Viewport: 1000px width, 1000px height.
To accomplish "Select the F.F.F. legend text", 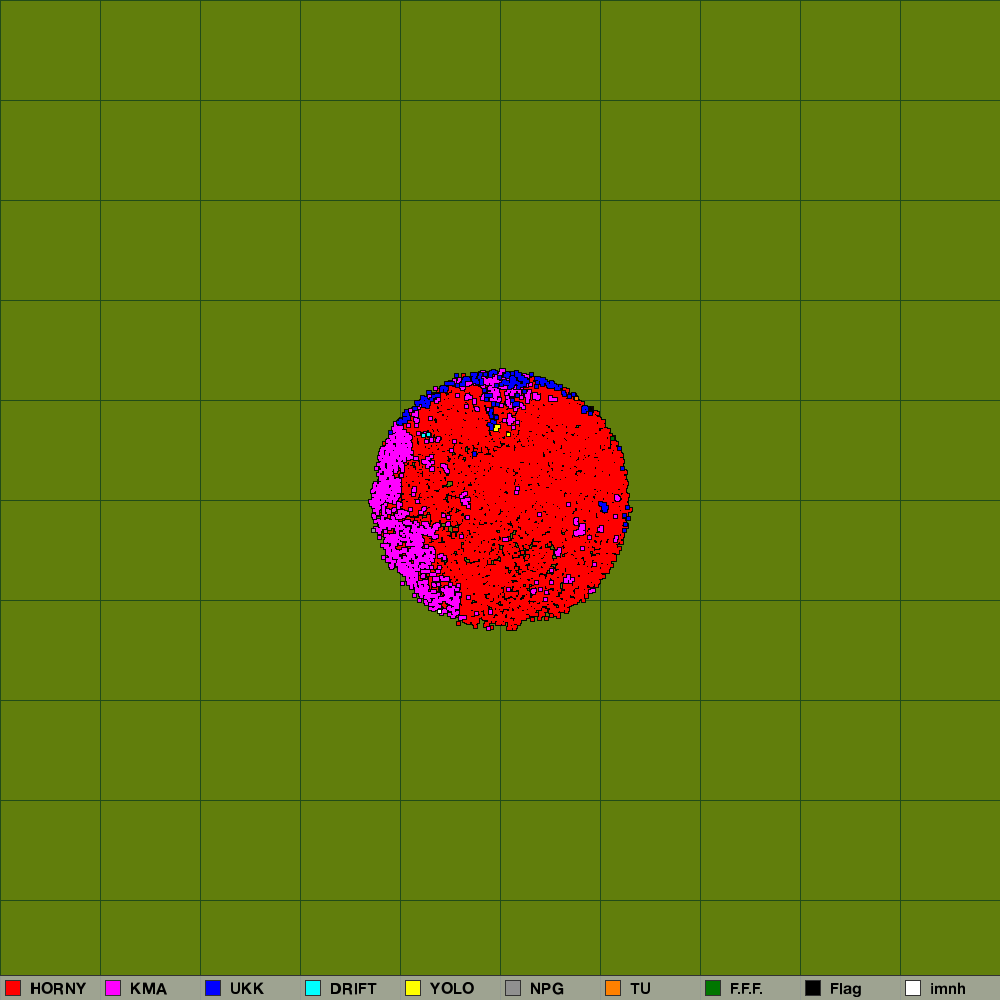I will 746,989.
